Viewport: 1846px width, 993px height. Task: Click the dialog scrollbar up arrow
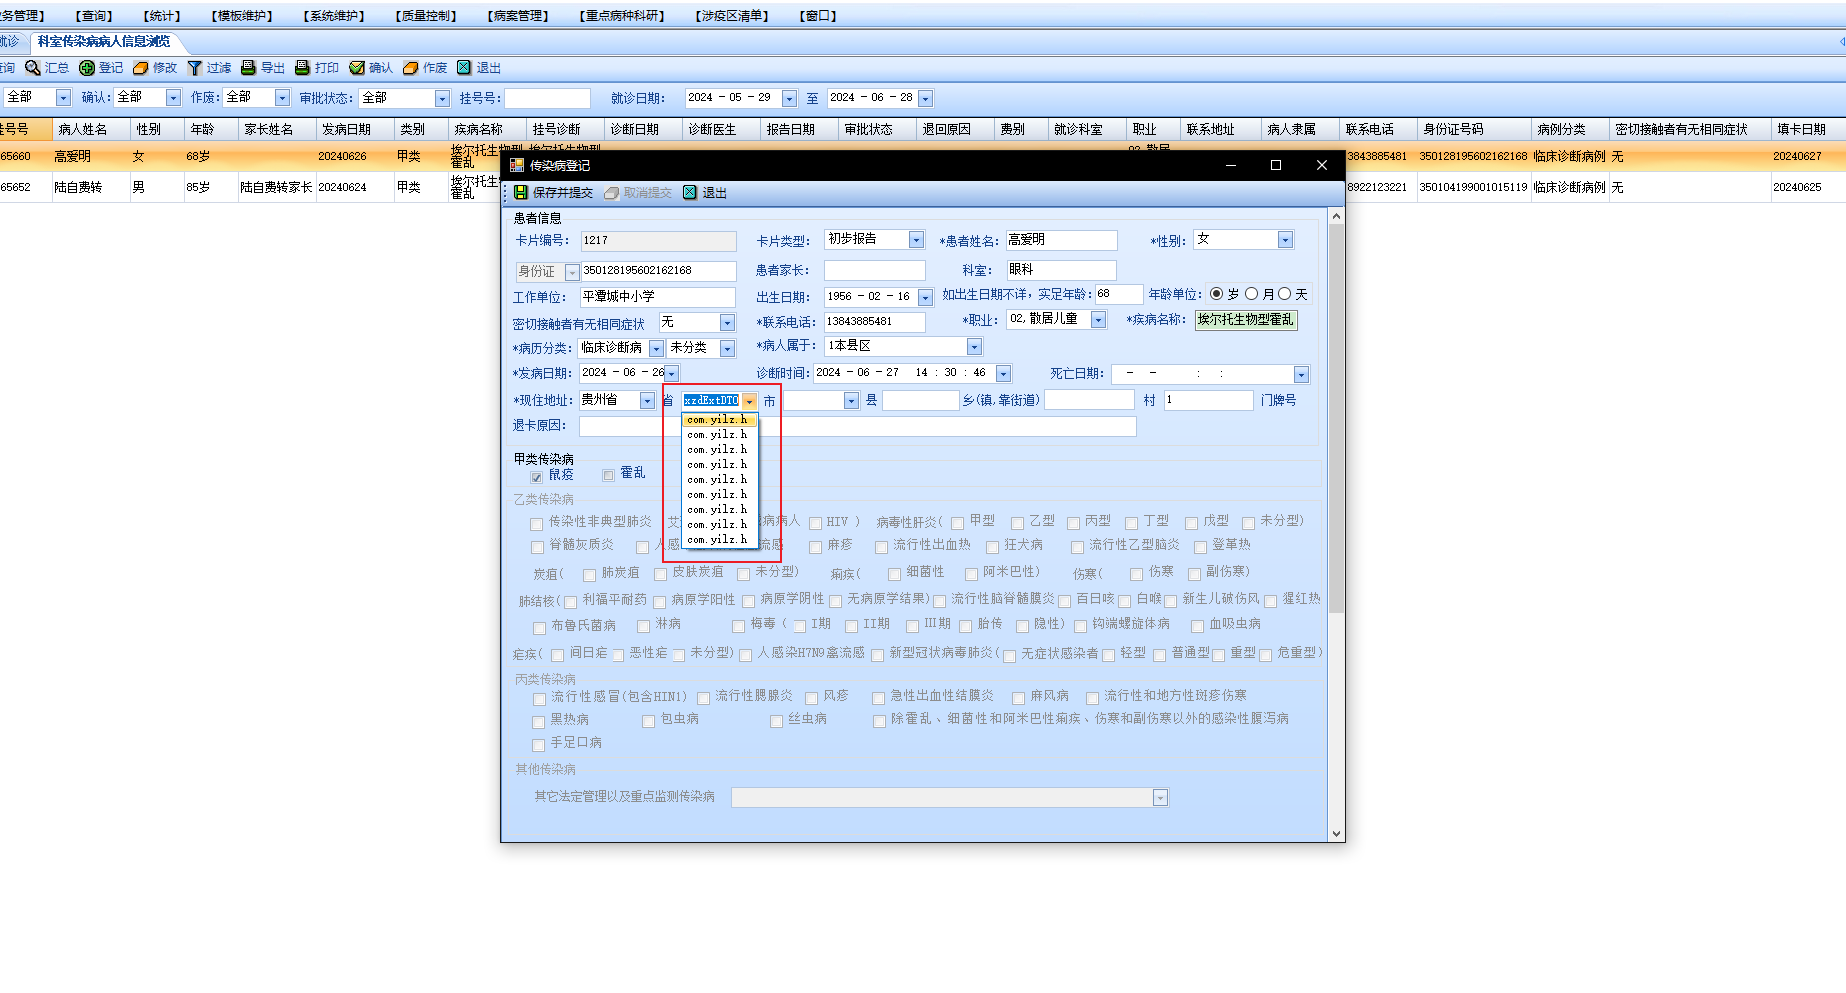[x=1336, y=216]
